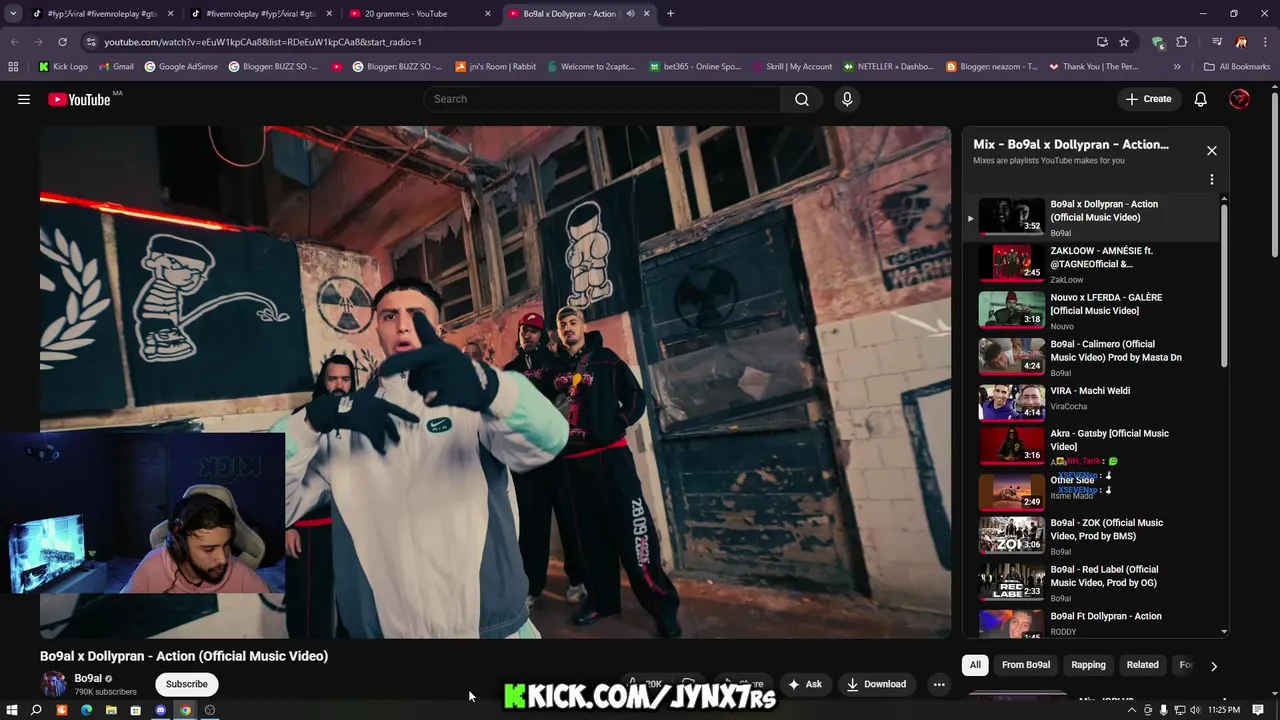Open a new browser tab
This screenshot has width=1280, height=720.
click(670, 14)
